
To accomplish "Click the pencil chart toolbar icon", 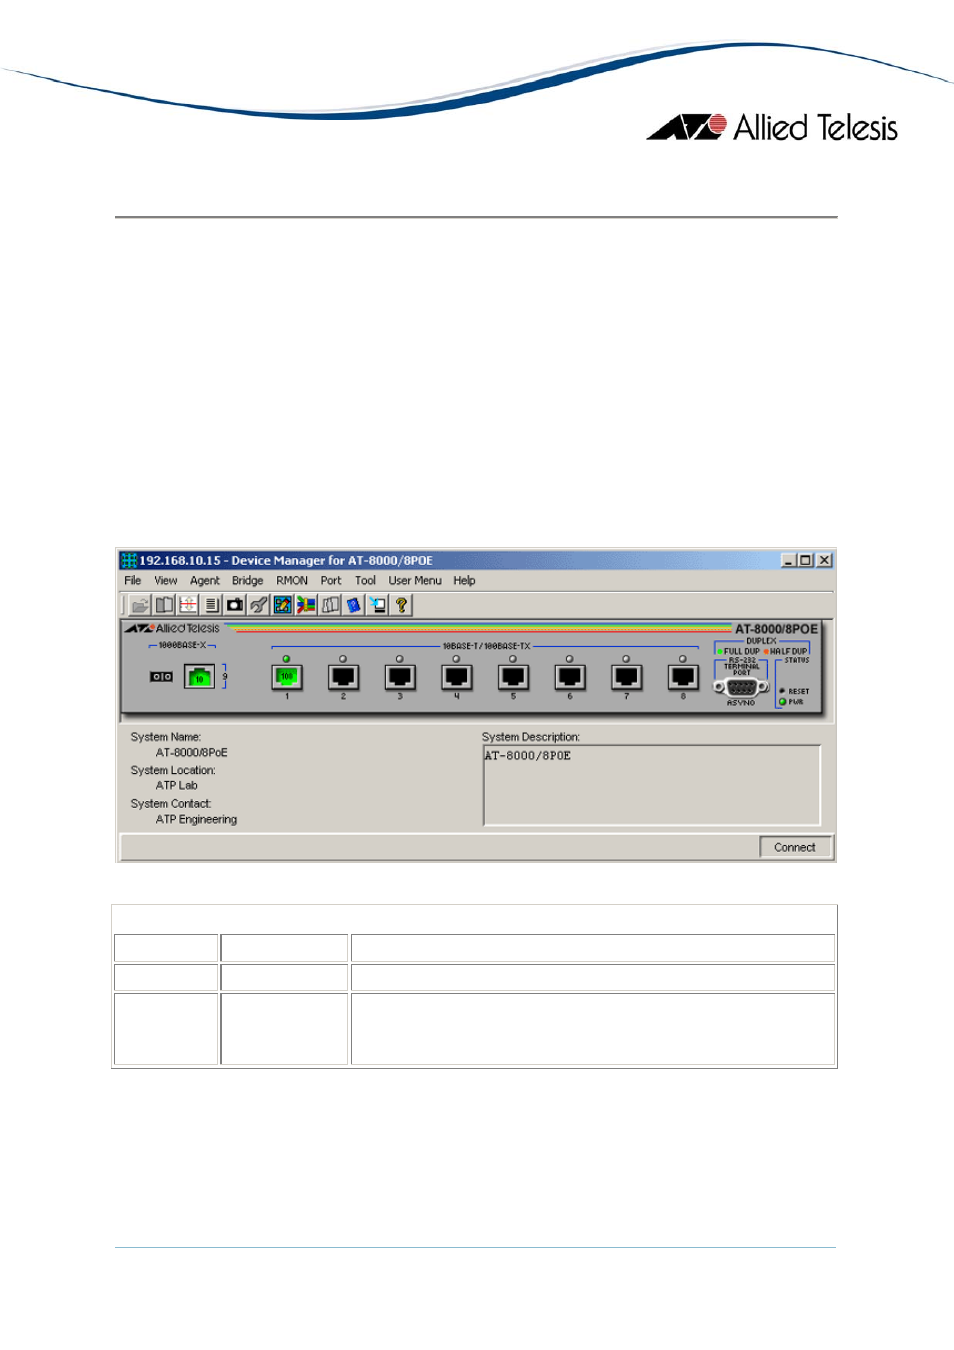I will click(x=283, y=605).
